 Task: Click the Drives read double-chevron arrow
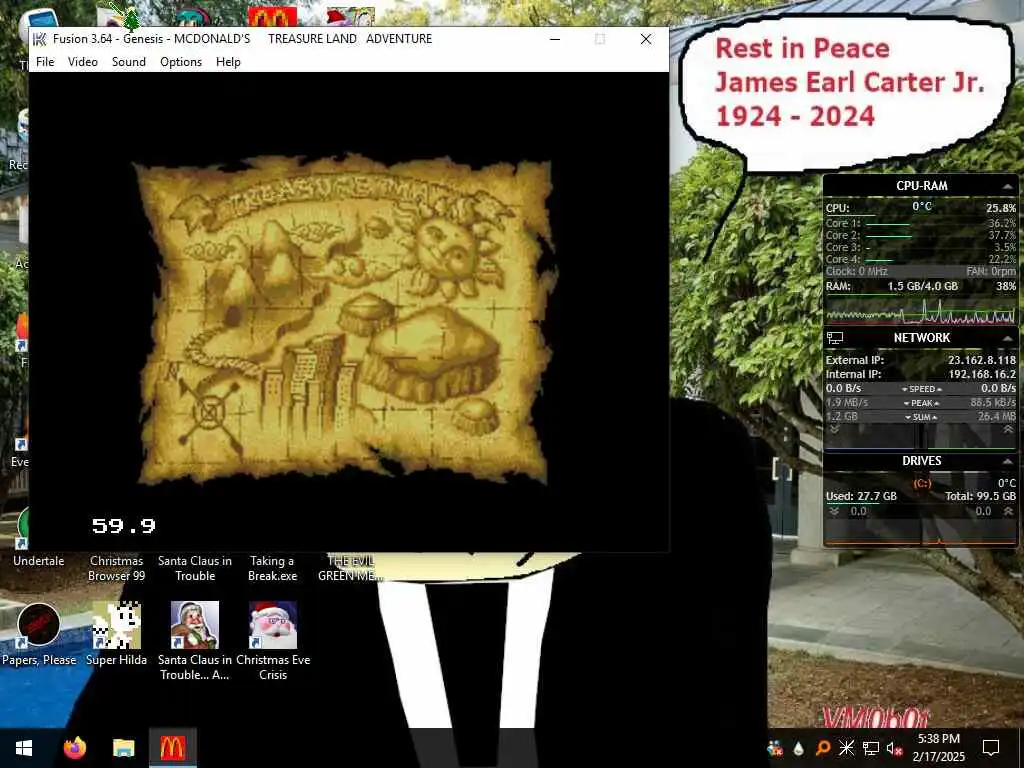(834, 511)
